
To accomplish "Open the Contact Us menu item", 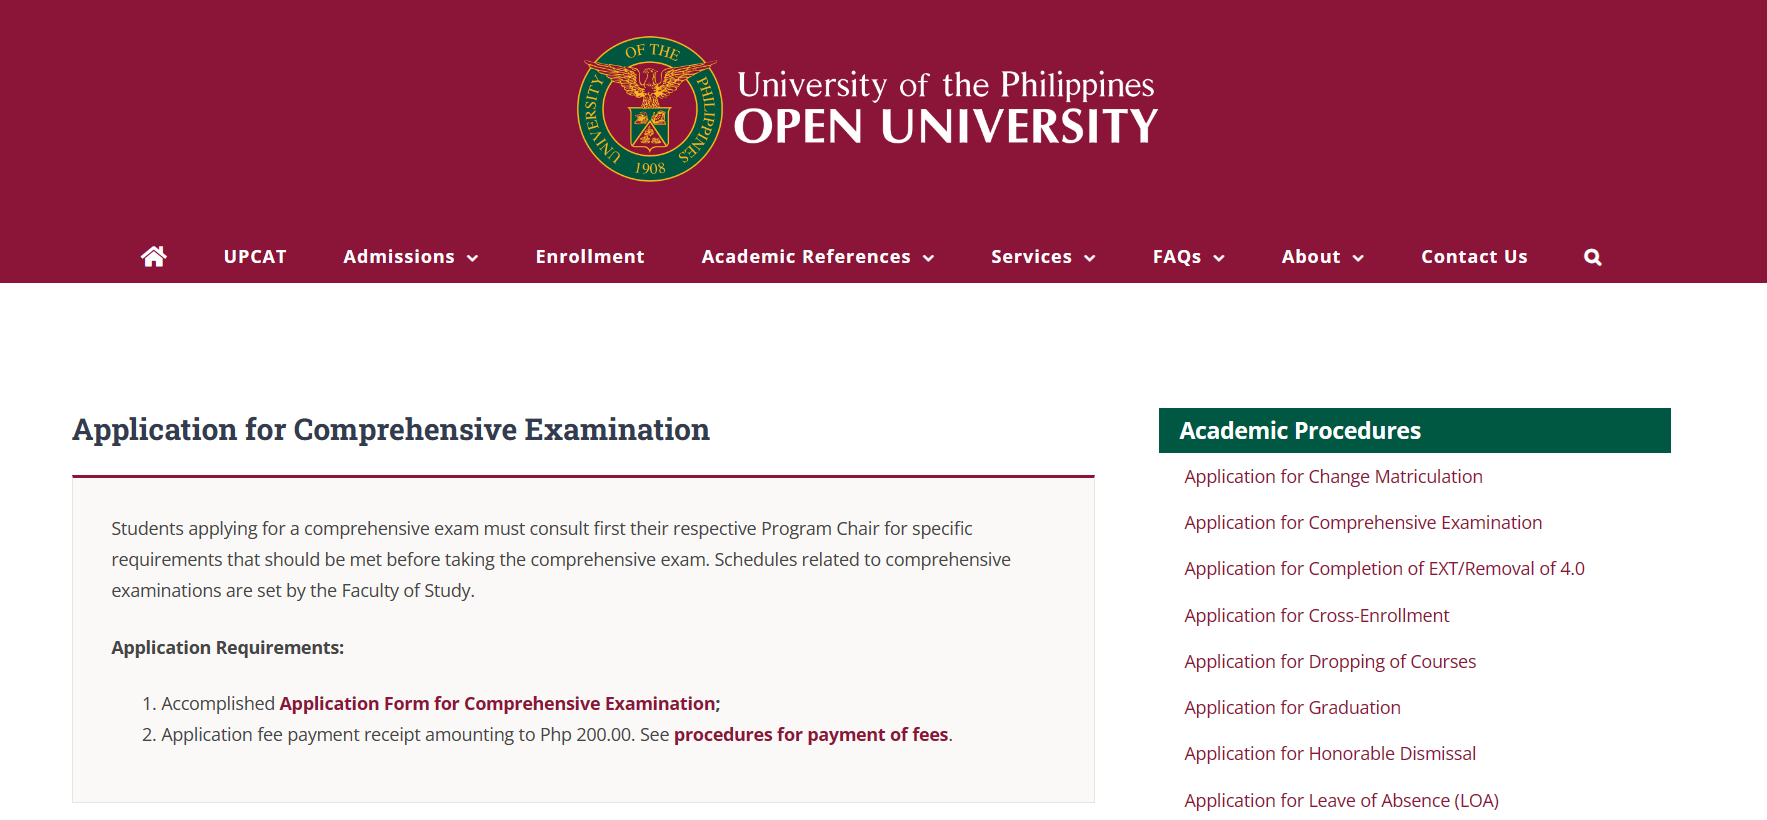I will pyautogui.click(x=1474, y=257).
